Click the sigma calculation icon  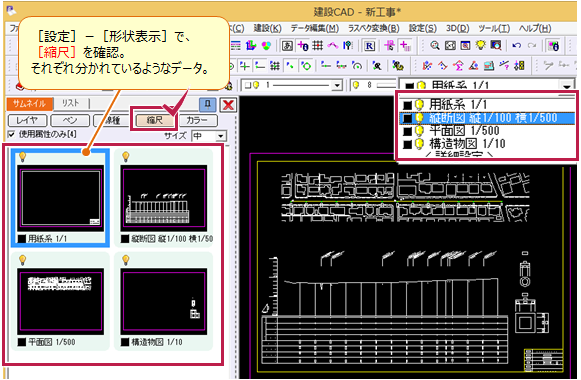(458, 66)
